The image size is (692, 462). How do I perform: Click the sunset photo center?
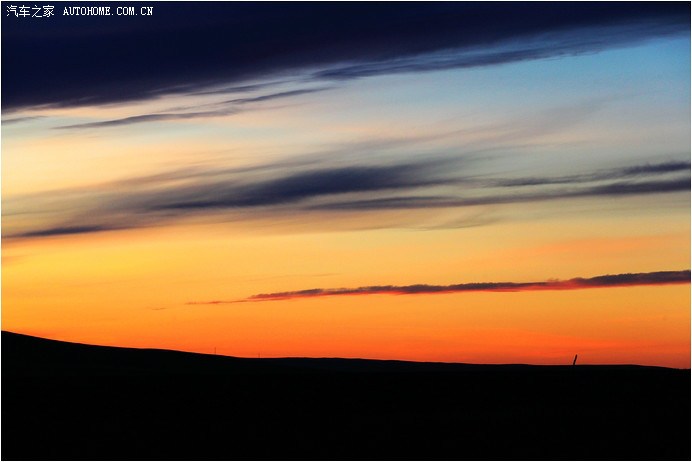pyautogui.click(x=346, y=231)
